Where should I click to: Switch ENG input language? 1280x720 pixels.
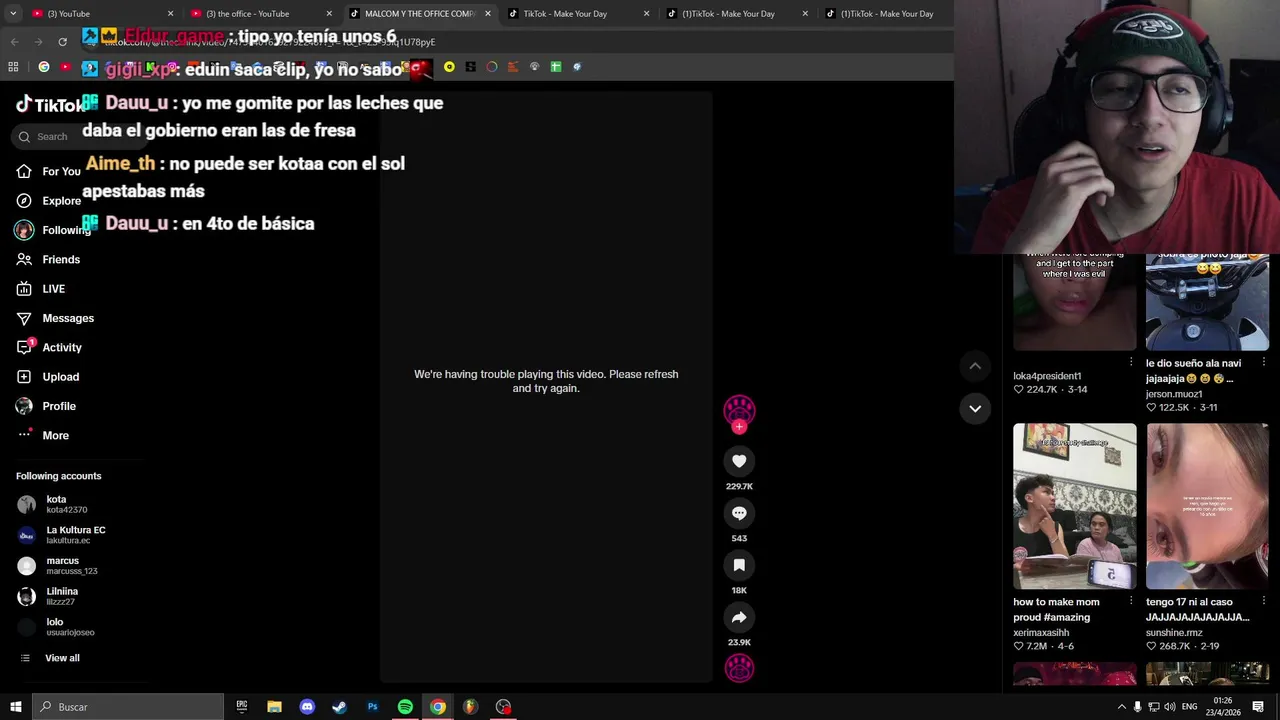coord(1190,707)
